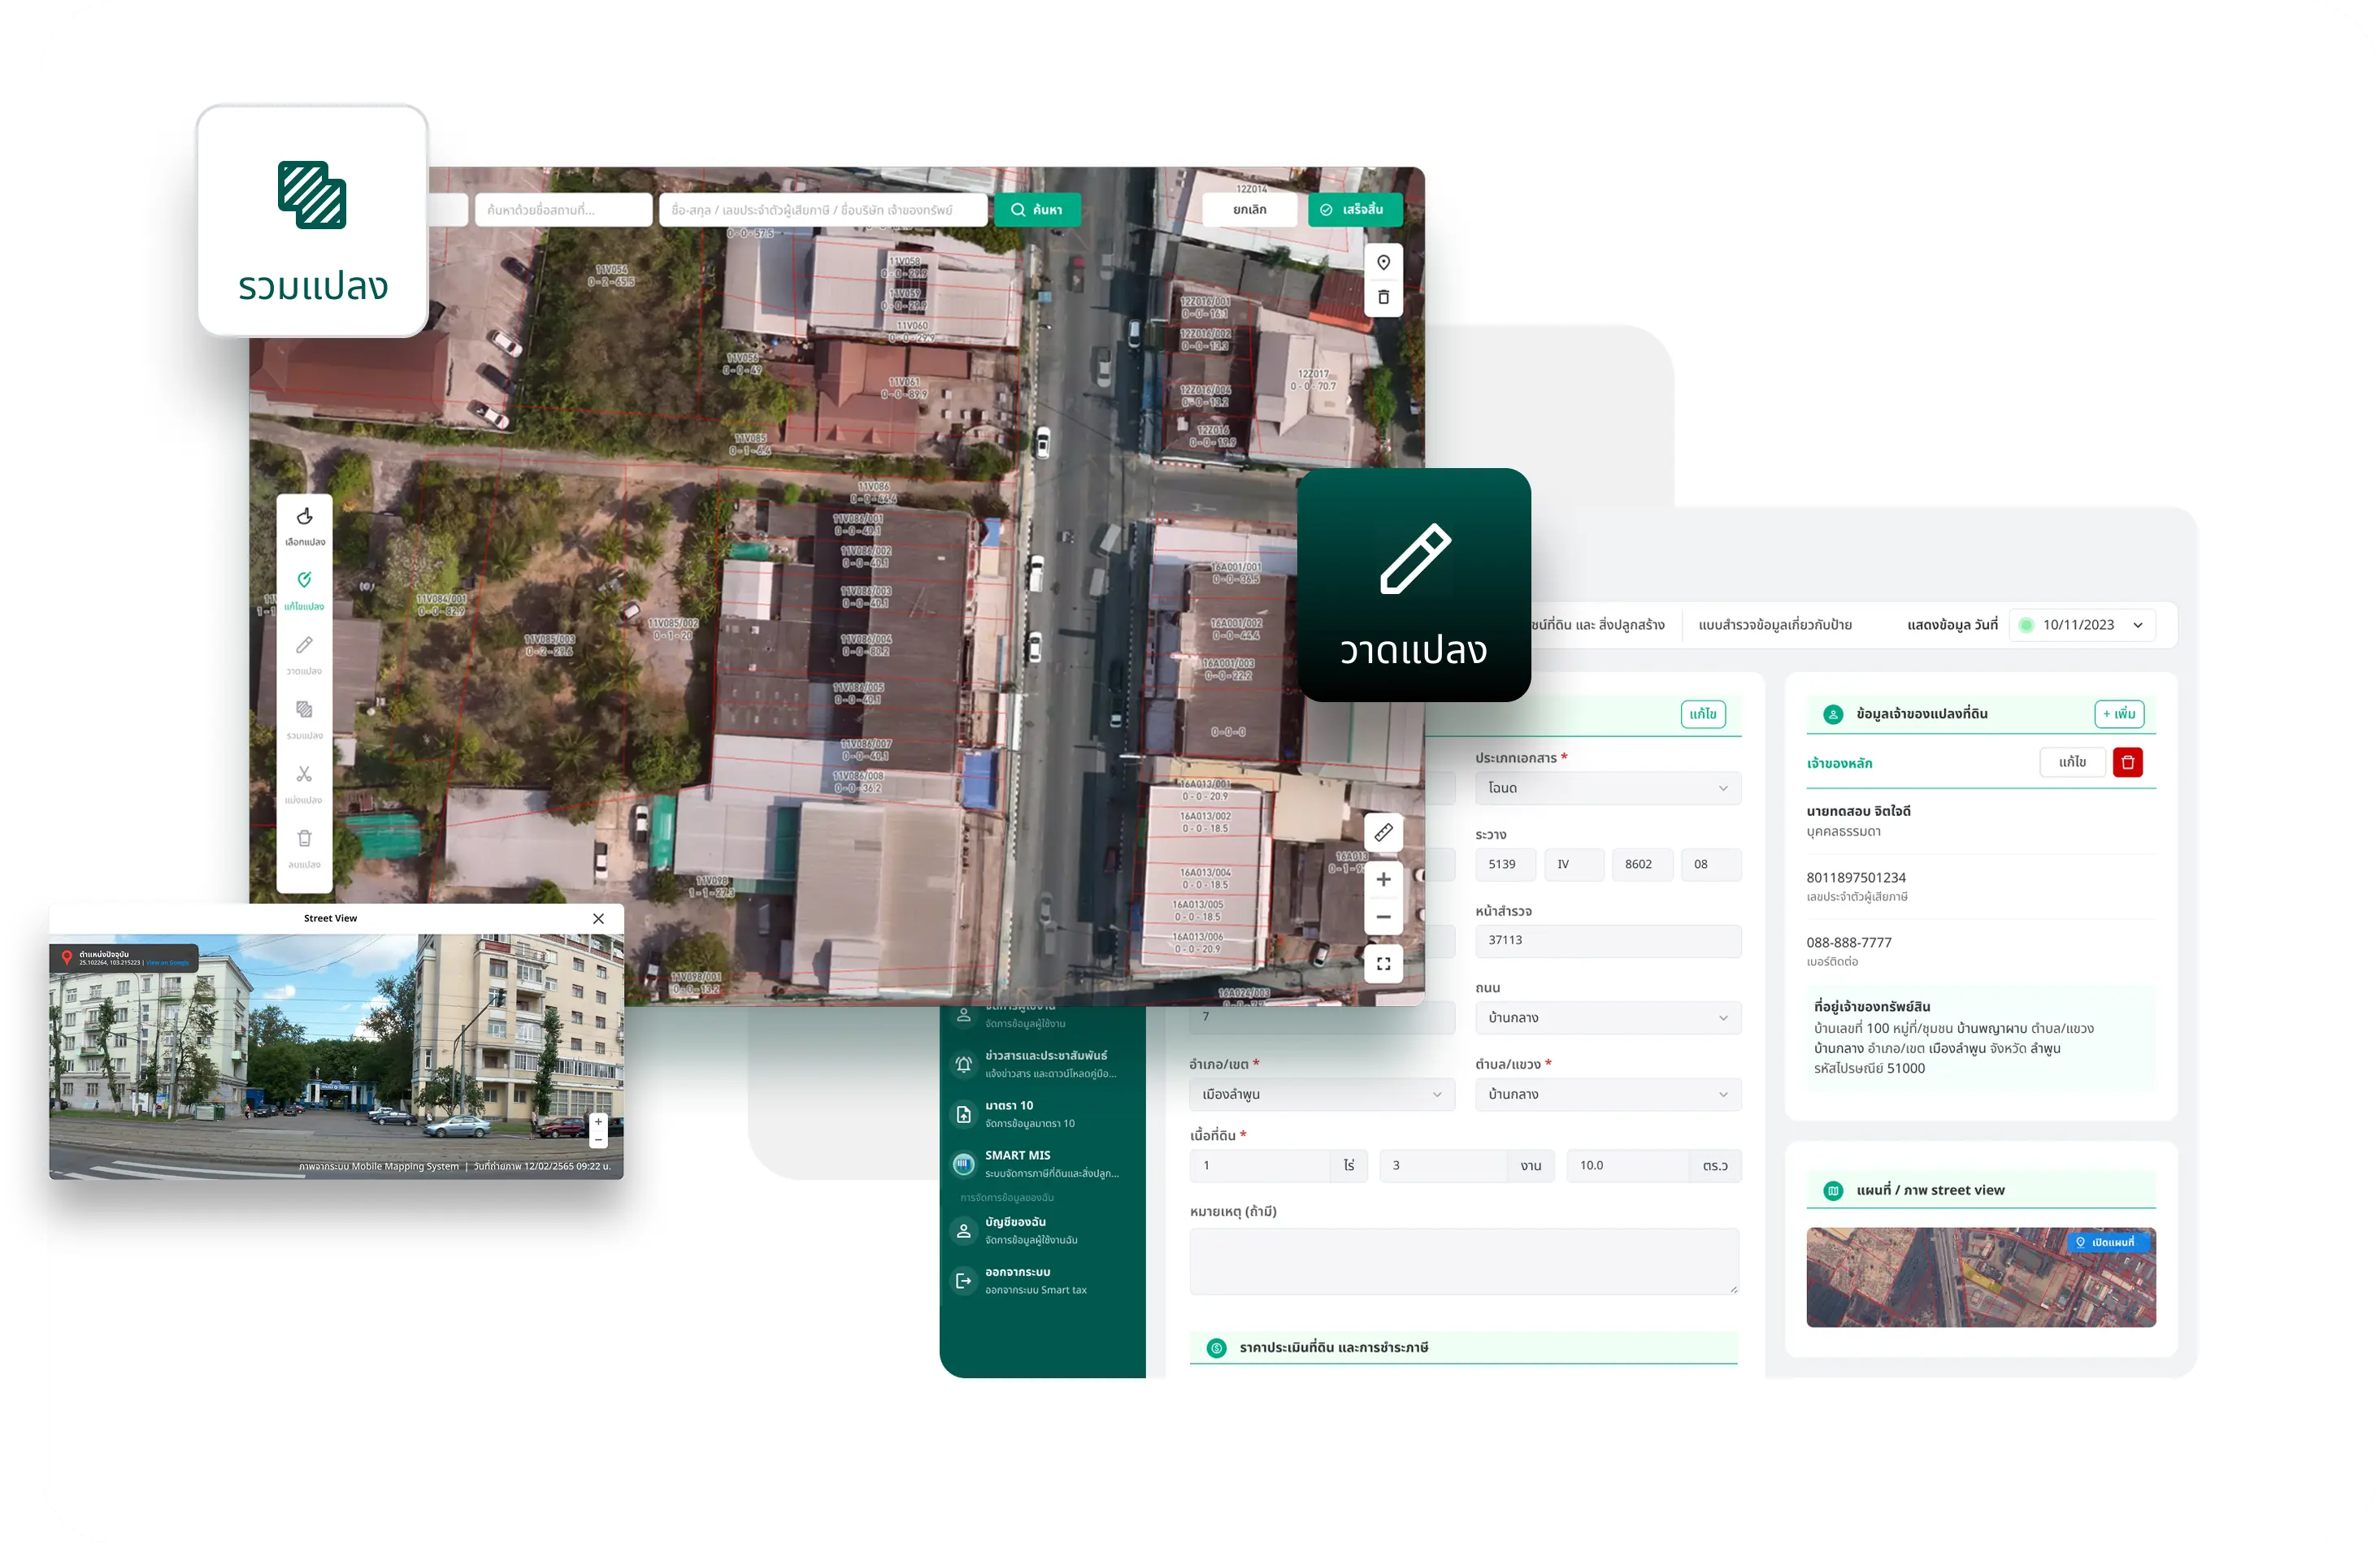2380x1544 pixels.
Task: Delete the main owner with the red trash button
Action: (x=2127, y=762)
